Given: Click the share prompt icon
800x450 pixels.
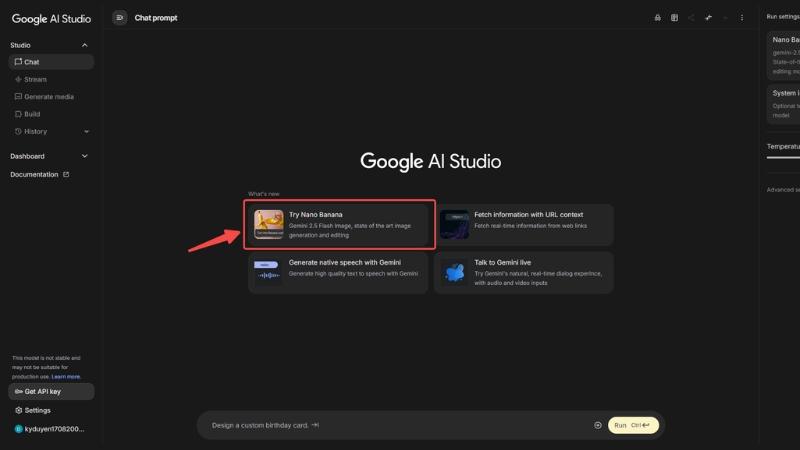Looking at the screenshot, I should tap(691, 17).
